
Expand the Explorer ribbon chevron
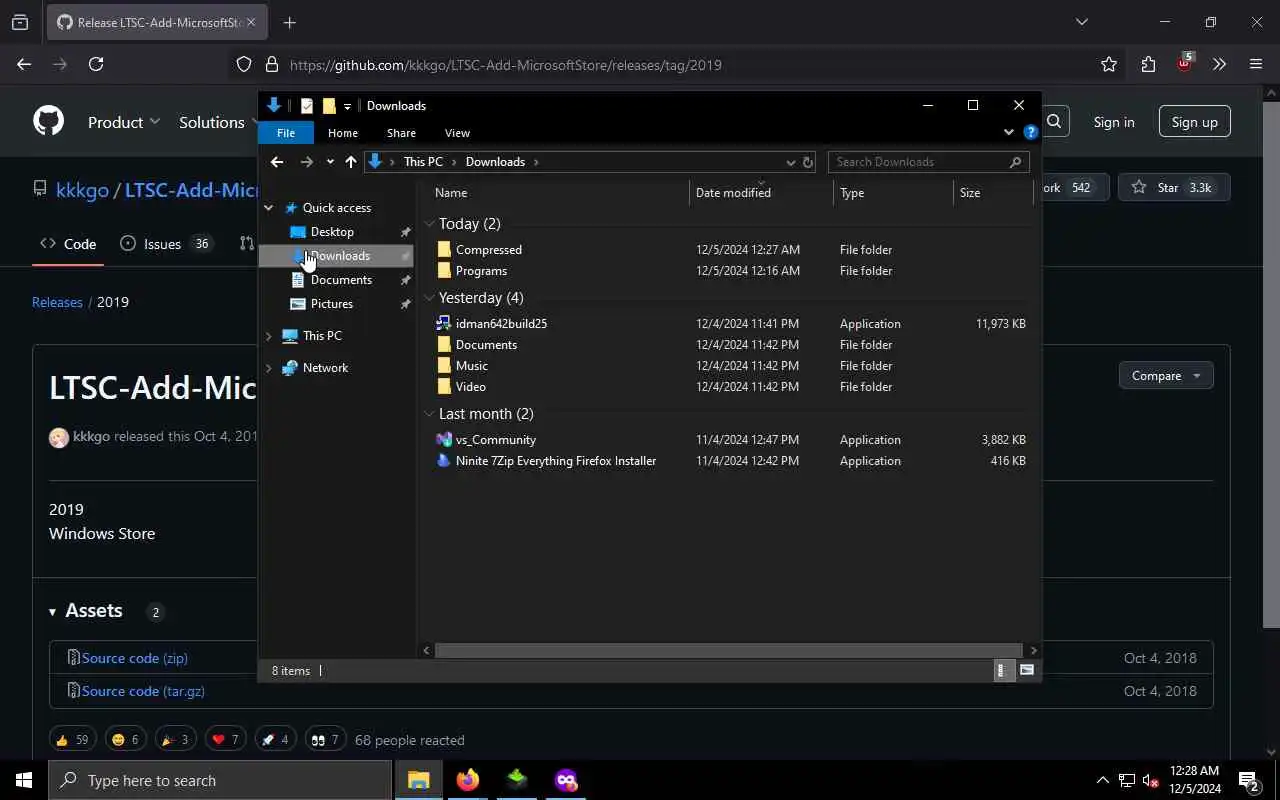coord(1008,132)
